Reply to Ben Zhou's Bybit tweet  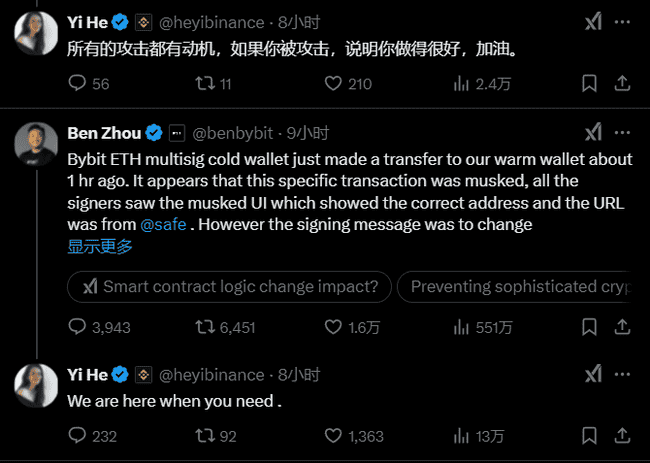click(x=78, y=326)
